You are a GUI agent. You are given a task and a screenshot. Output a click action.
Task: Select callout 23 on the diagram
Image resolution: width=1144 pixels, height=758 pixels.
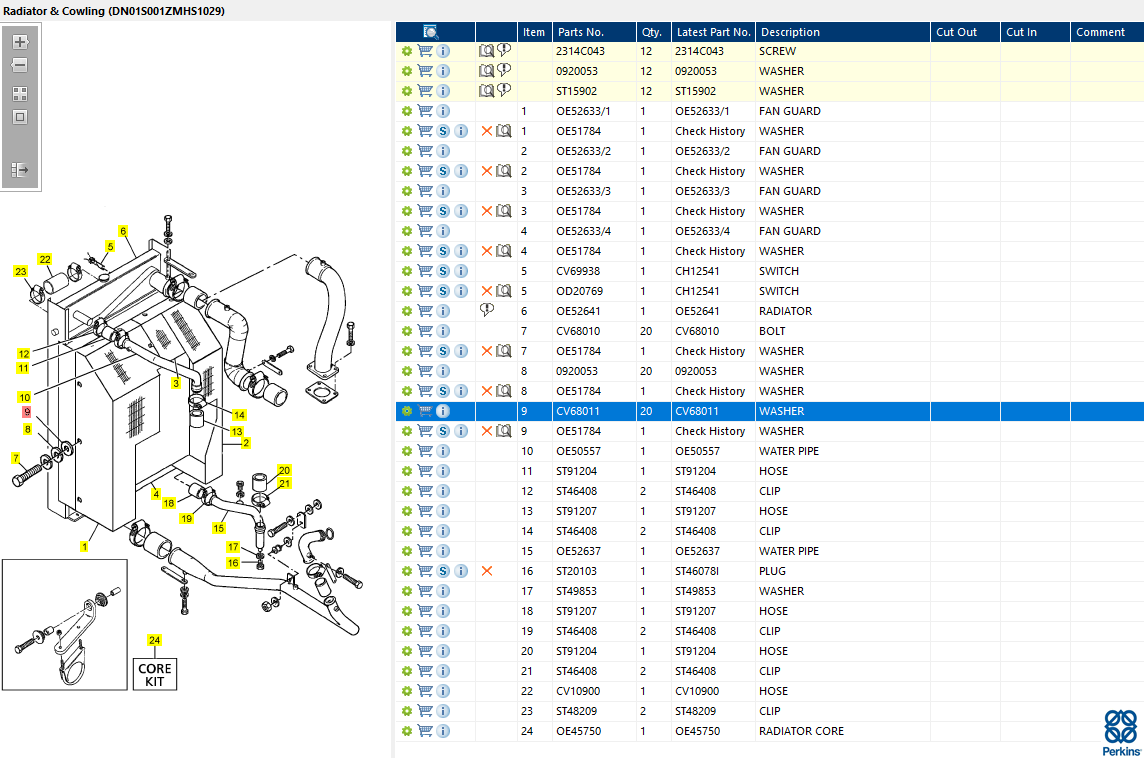point(20,271)
